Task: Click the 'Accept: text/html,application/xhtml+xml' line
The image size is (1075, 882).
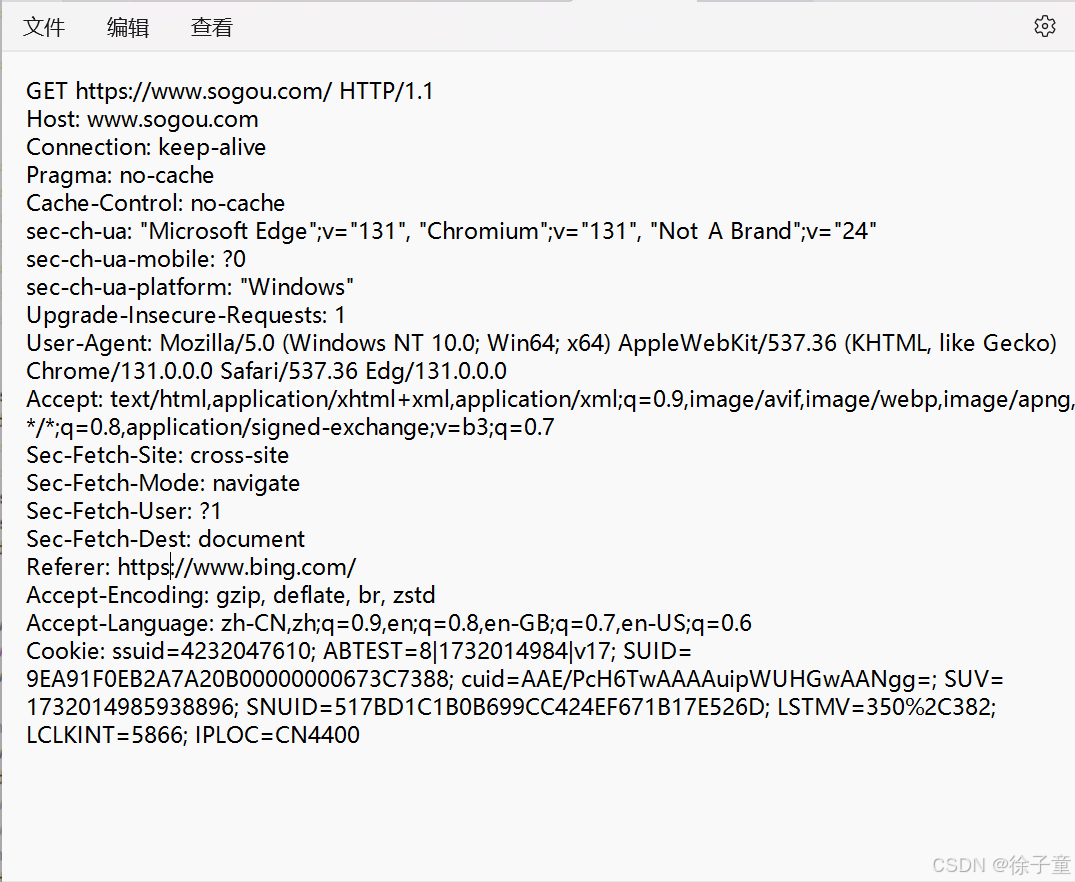Action: pyautogui.click(x=550, y=399)
